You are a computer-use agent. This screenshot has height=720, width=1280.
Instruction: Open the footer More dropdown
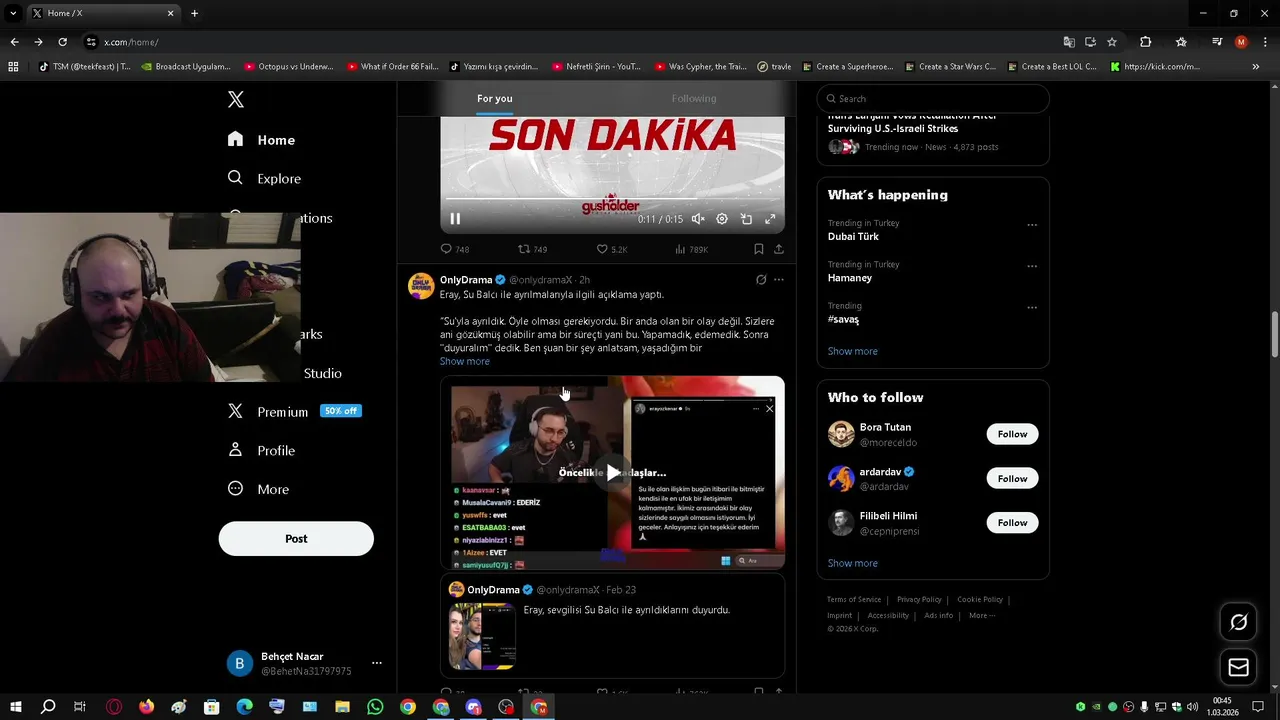click(982, 615)
